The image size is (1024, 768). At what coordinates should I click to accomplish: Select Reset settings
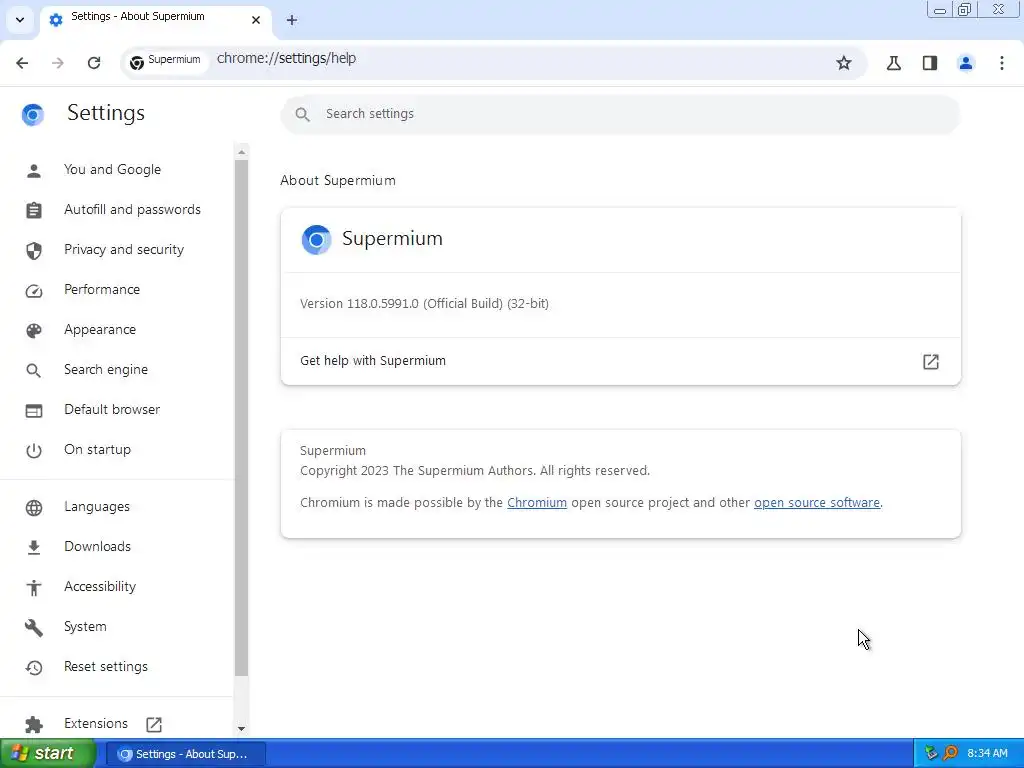tap(106, 667)
